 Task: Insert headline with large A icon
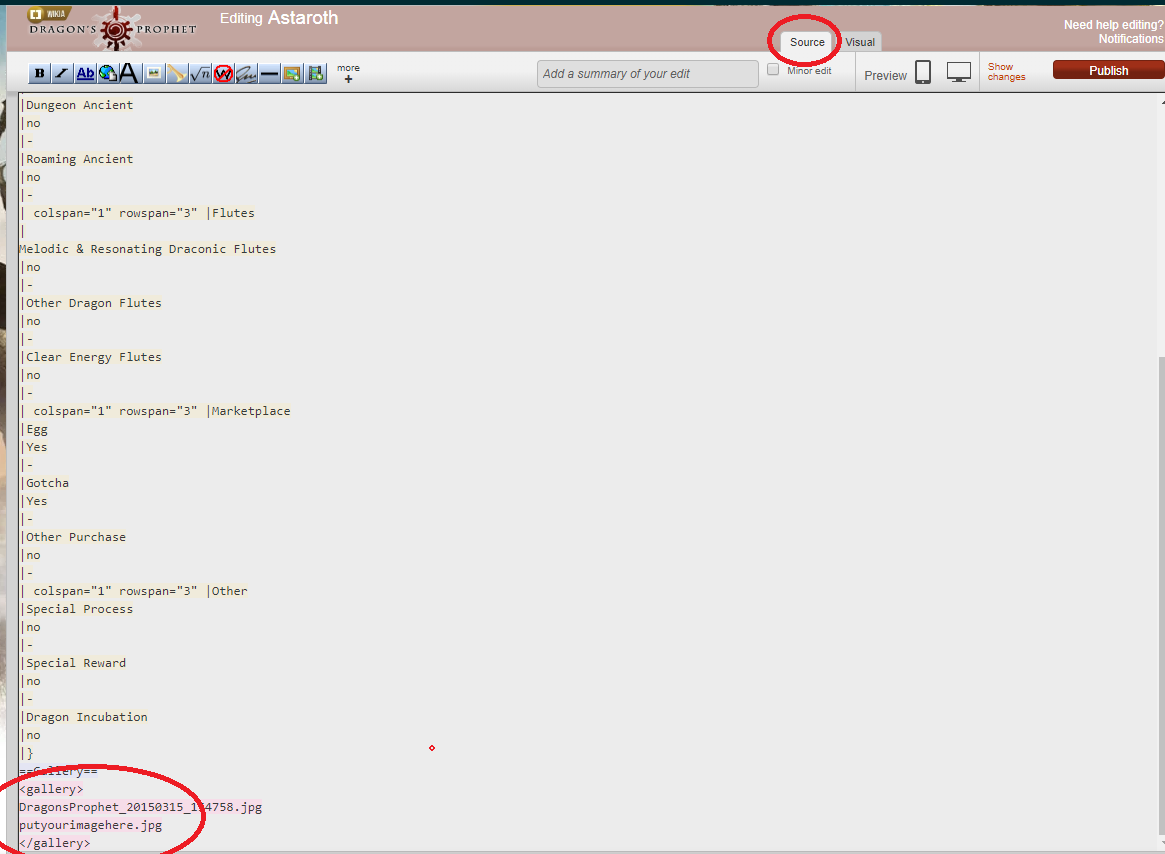[x=129, y=73]
